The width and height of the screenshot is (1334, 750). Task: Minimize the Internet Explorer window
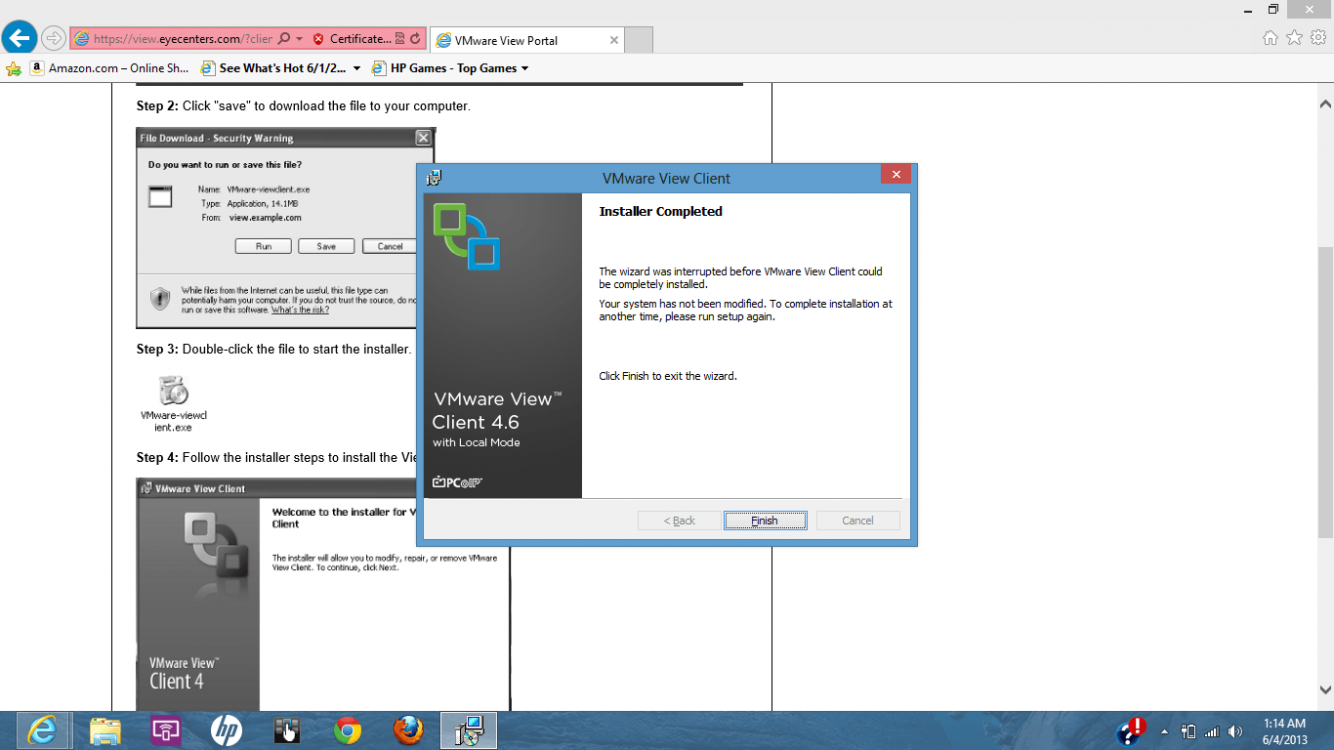(1249, 9)
